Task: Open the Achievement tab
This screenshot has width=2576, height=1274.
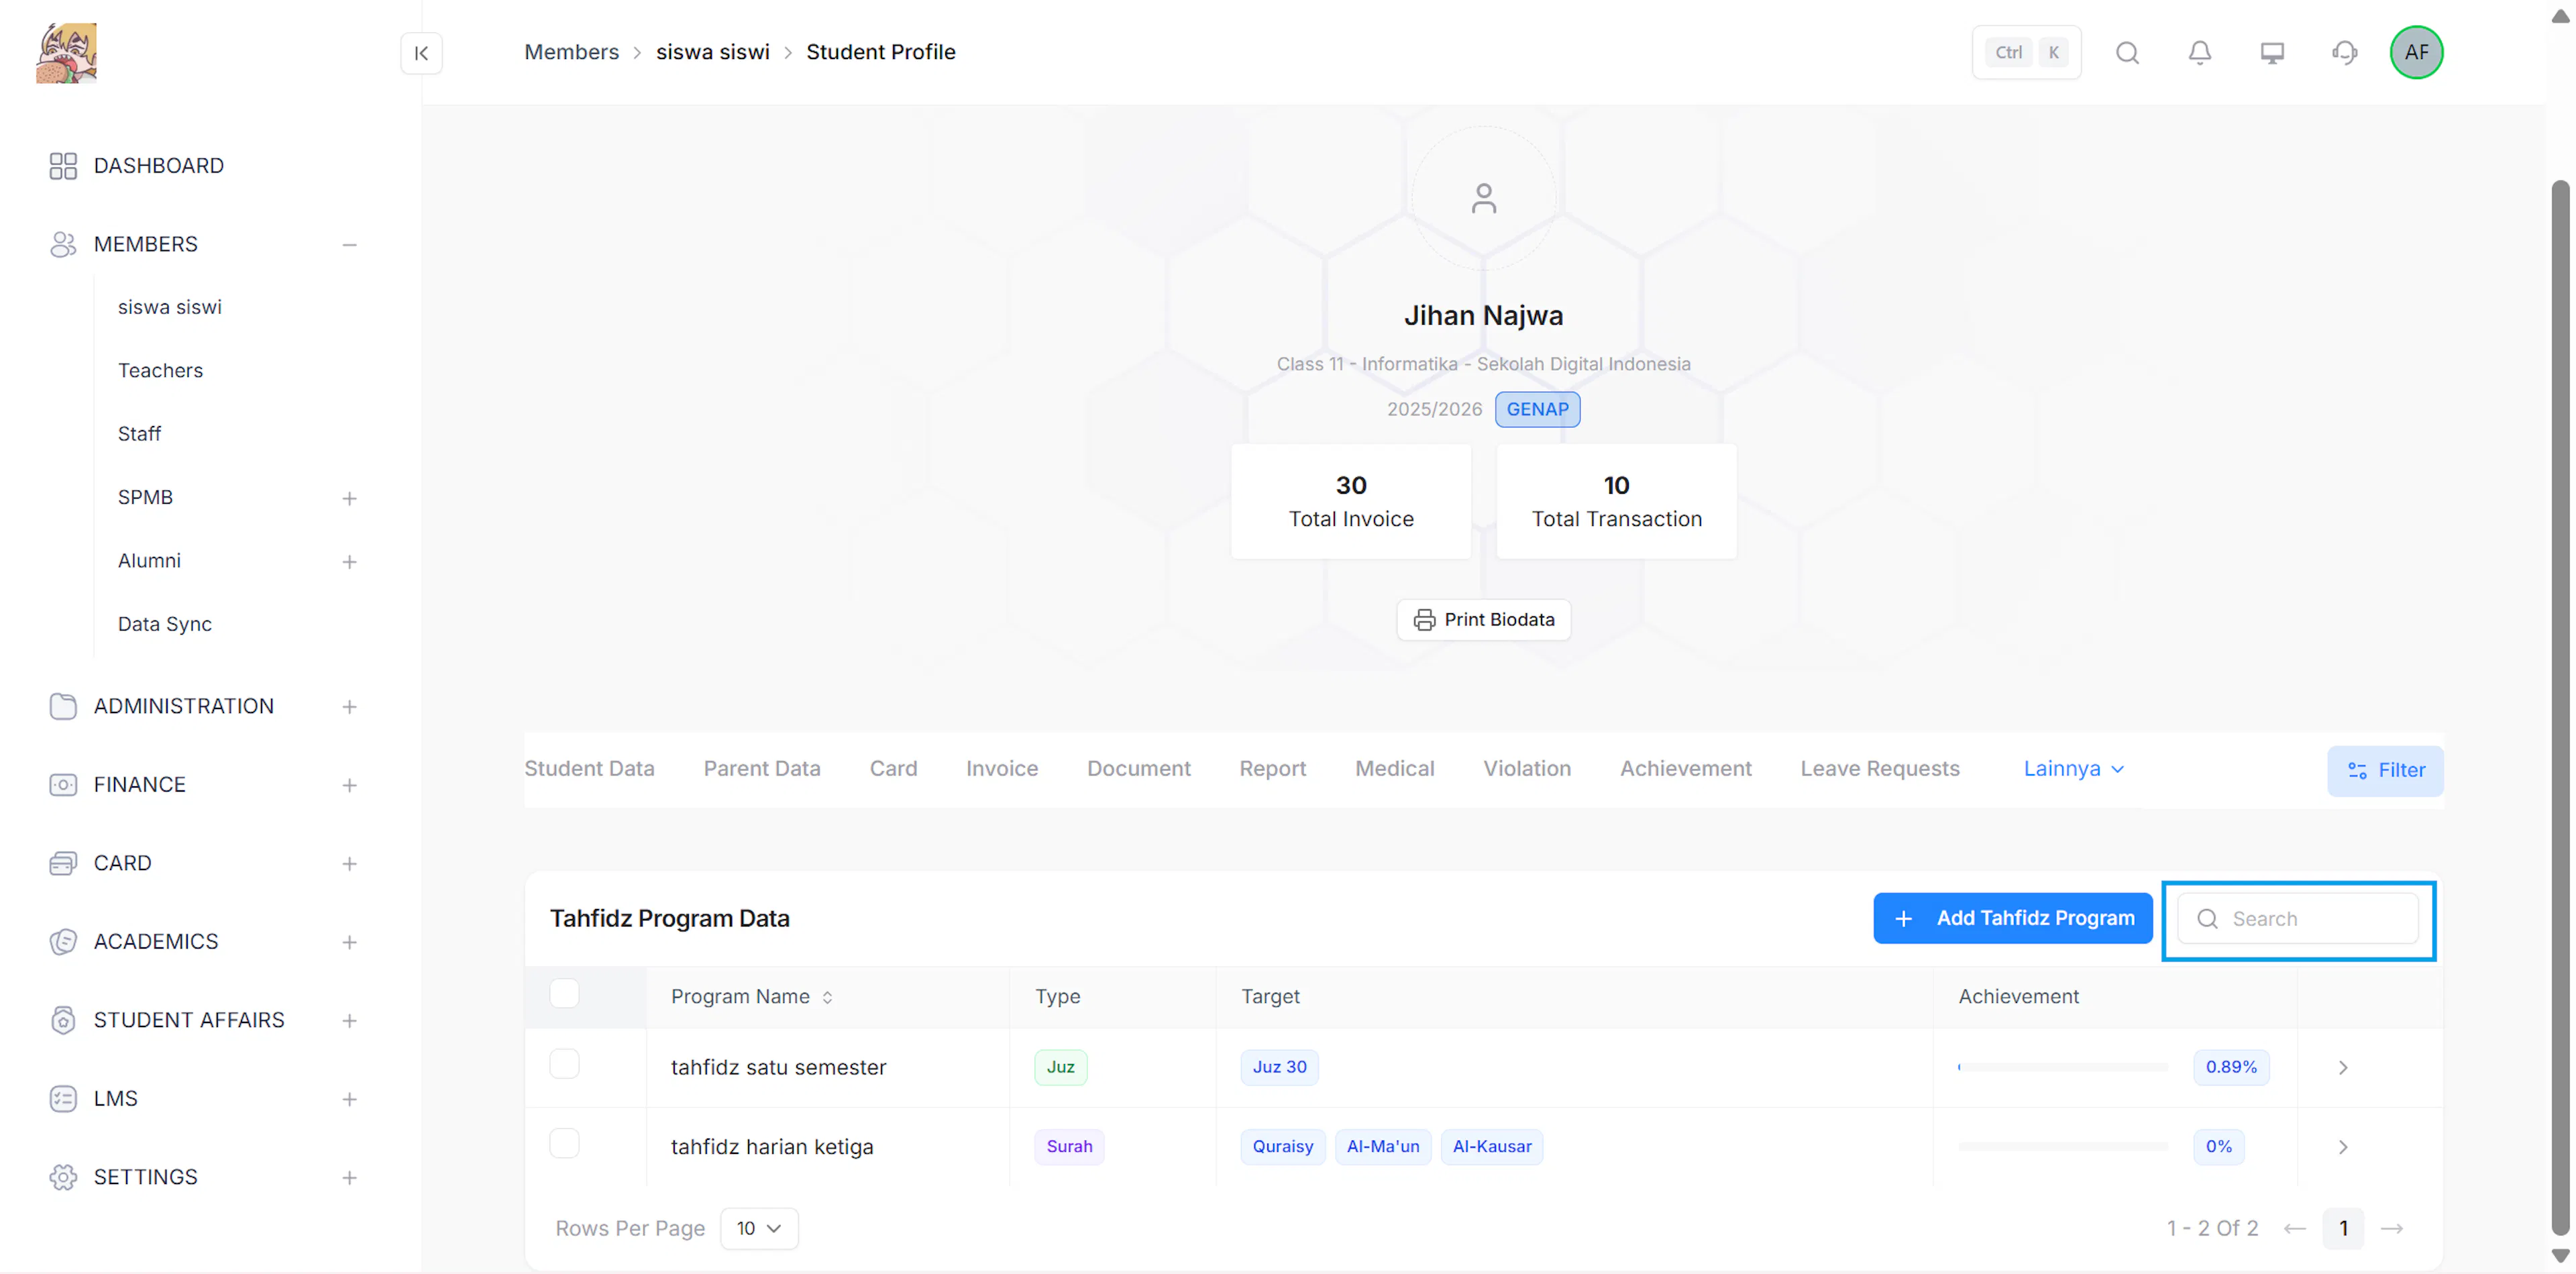Action: [x=1685, y=769]
